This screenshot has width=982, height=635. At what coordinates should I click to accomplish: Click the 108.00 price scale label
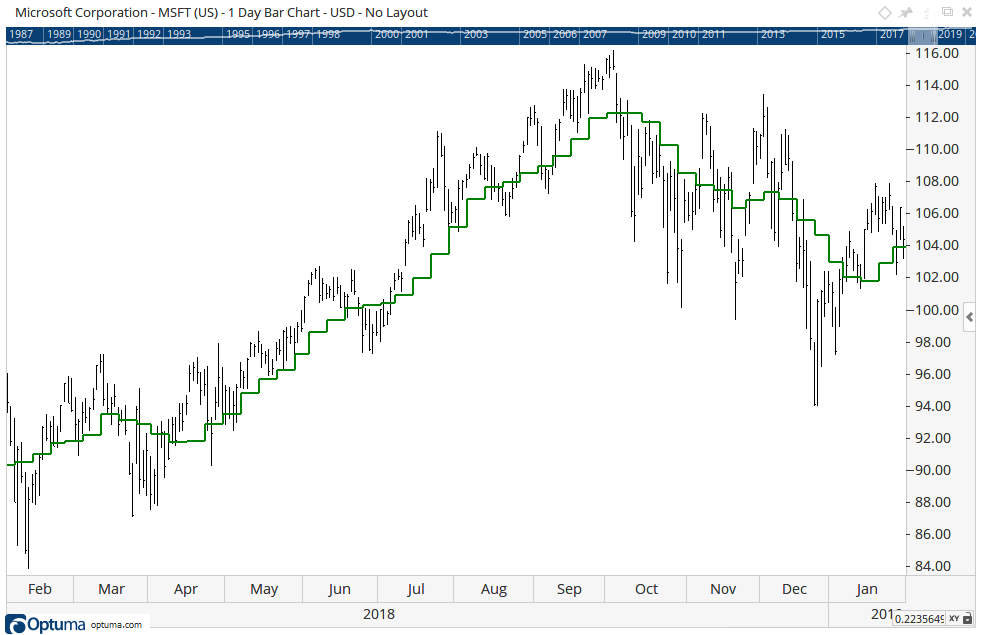tap(937, 181)
